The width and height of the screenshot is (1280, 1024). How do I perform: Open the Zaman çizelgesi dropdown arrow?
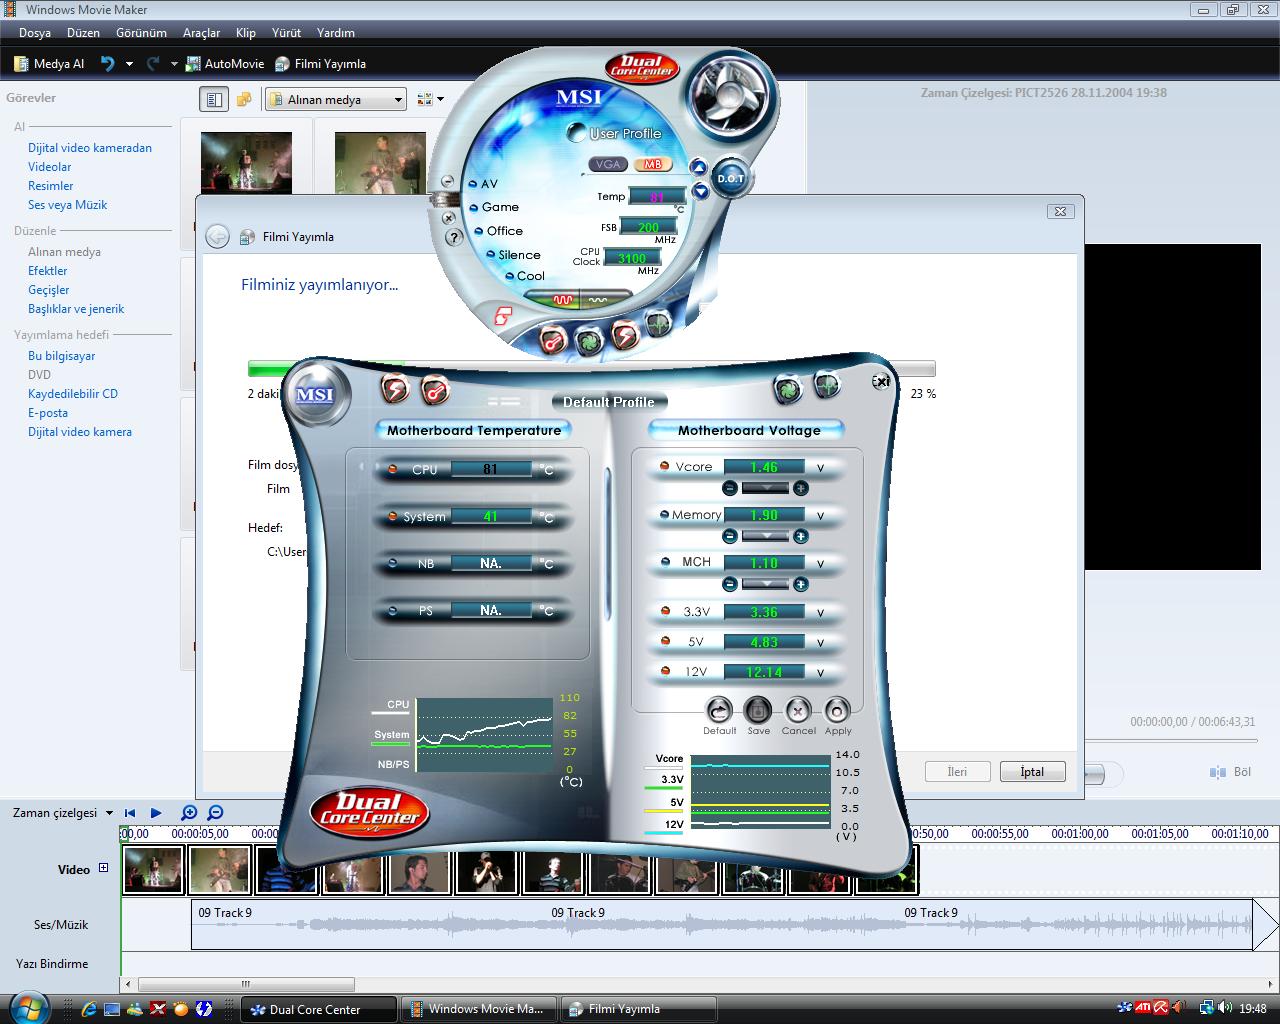coord(109,813)
